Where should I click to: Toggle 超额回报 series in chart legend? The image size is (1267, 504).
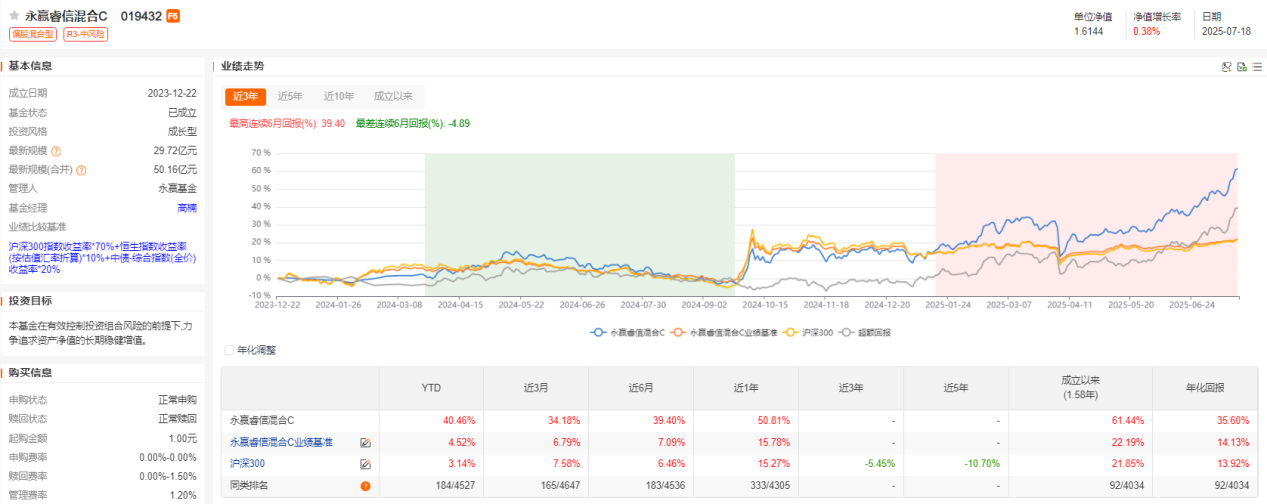[865, 331]
